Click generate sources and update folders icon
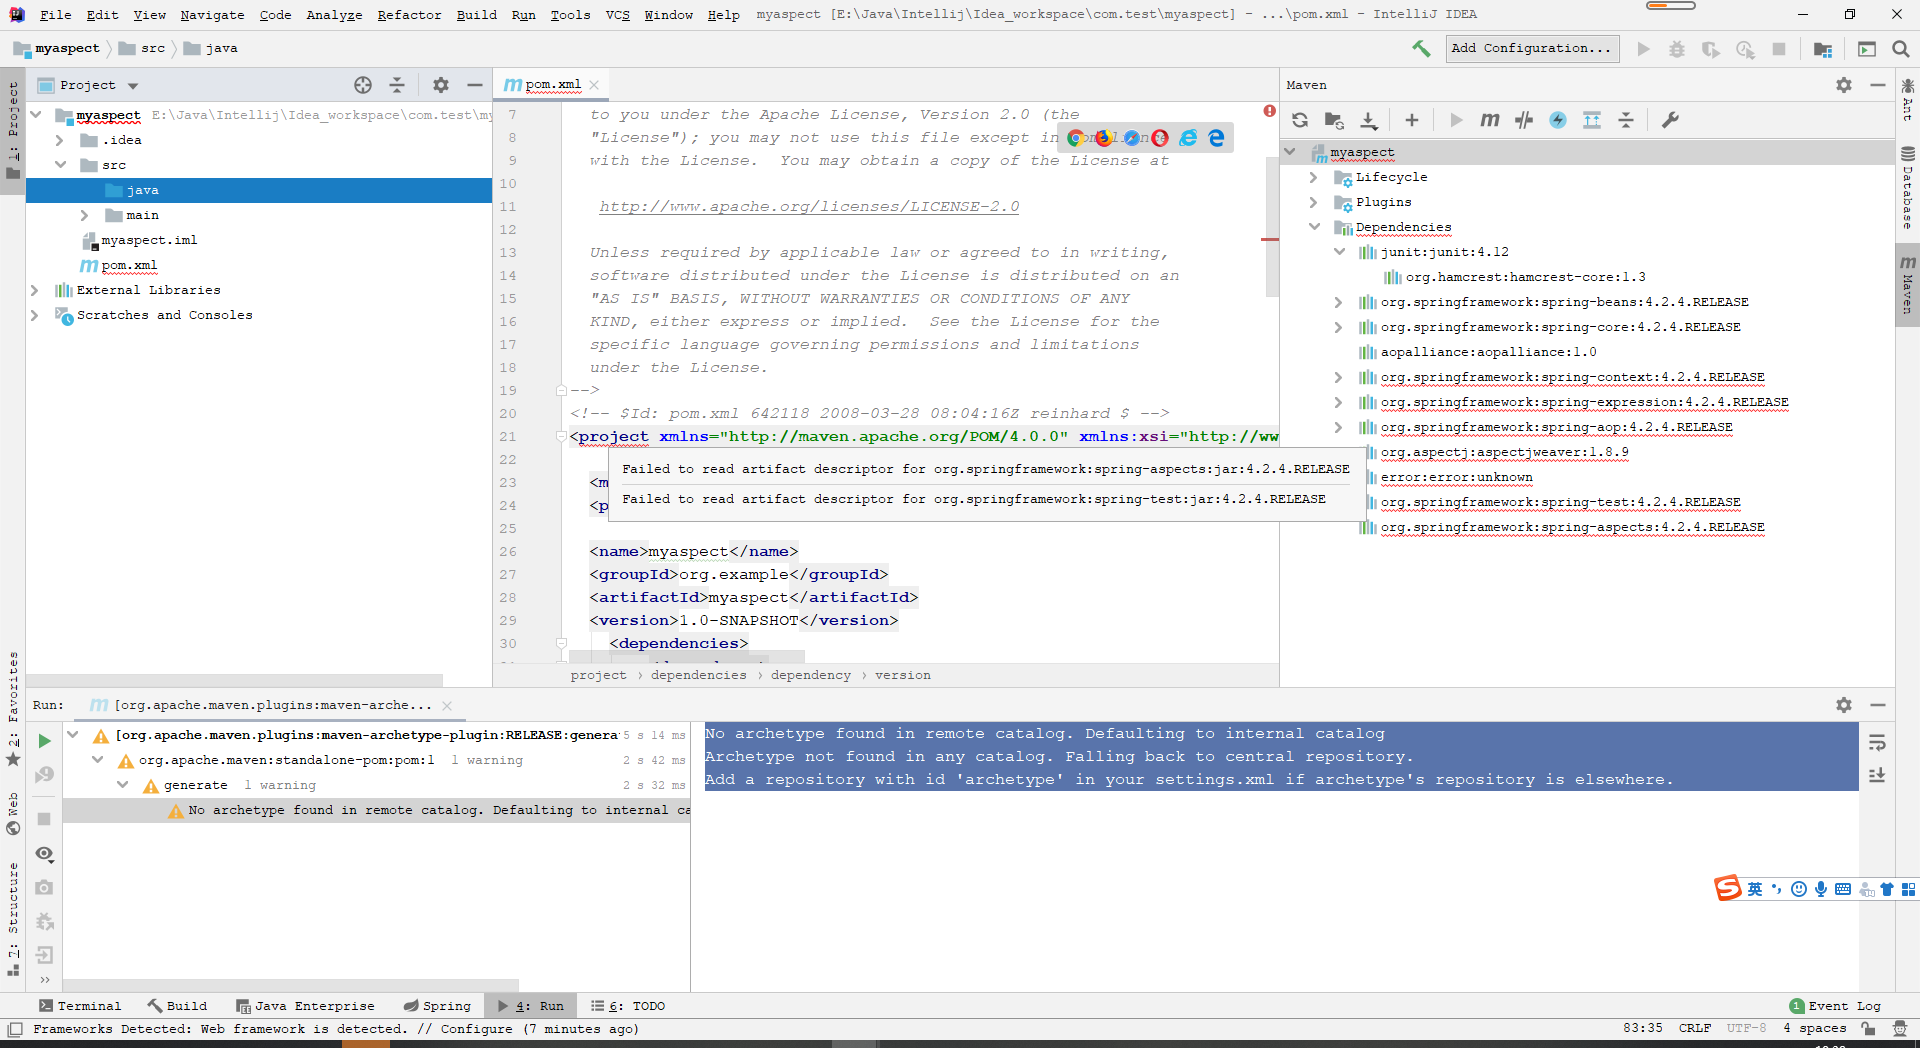 pos(1334,120)
